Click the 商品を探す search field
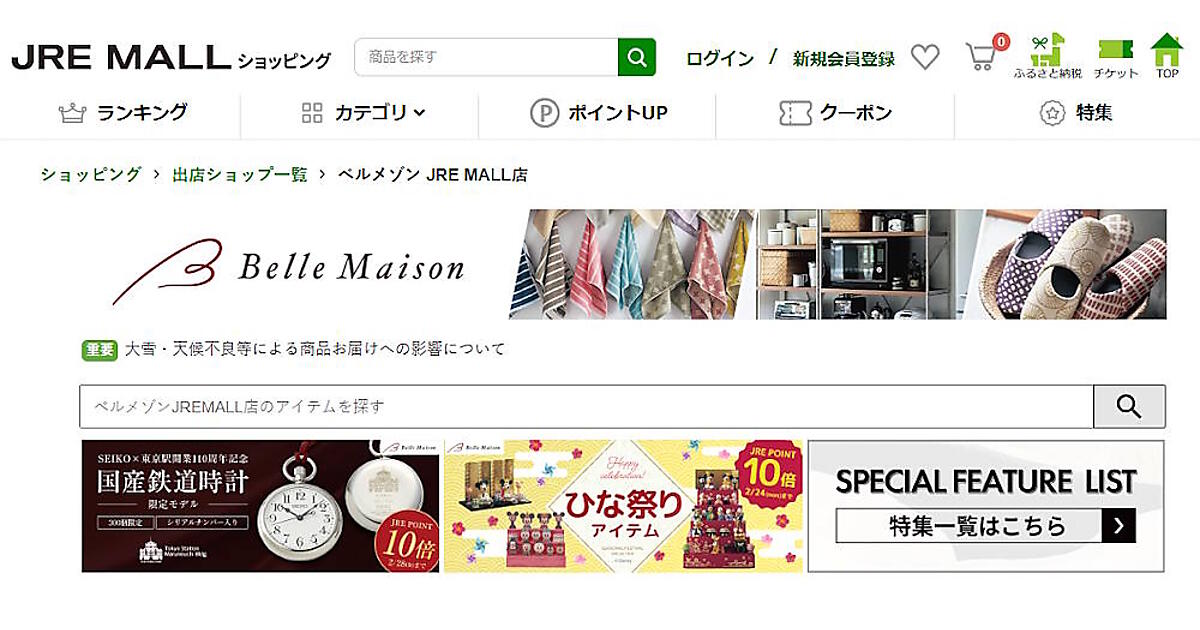1200x630 pixels. click(x=486, y=57)
